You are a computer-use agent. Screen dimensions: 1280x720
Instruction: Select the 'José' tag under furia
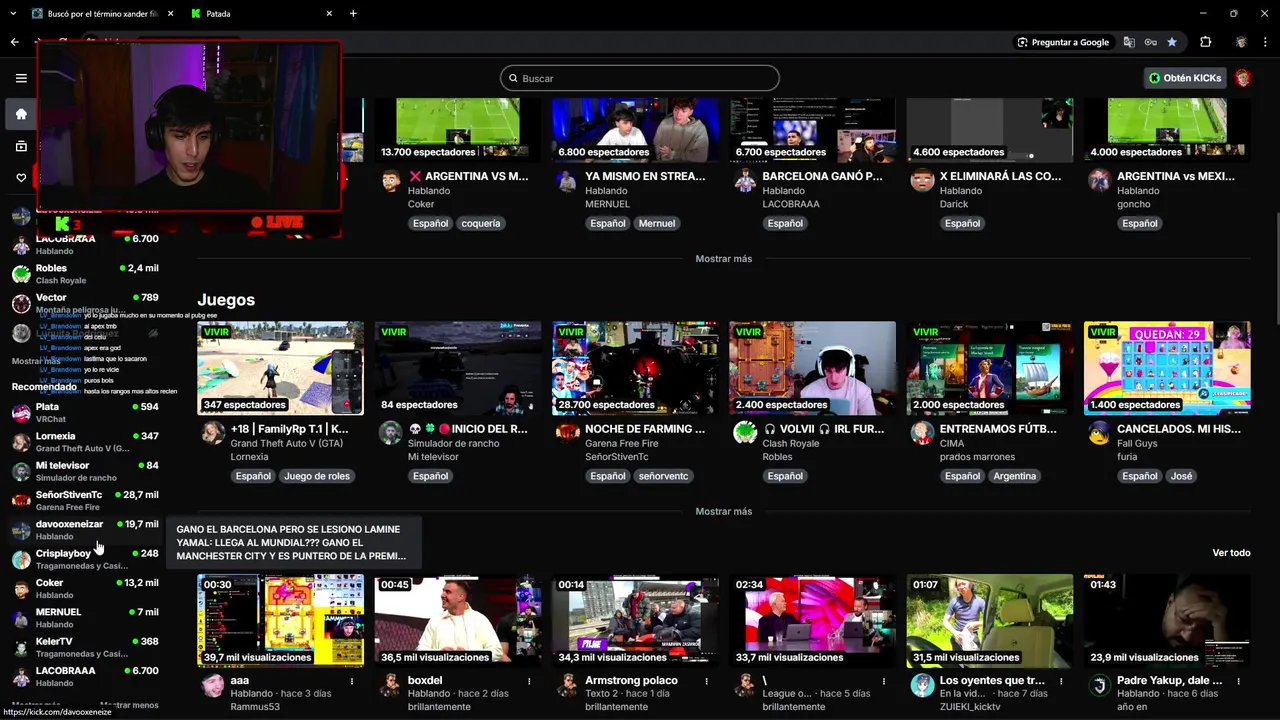(x=1181, y=476)
